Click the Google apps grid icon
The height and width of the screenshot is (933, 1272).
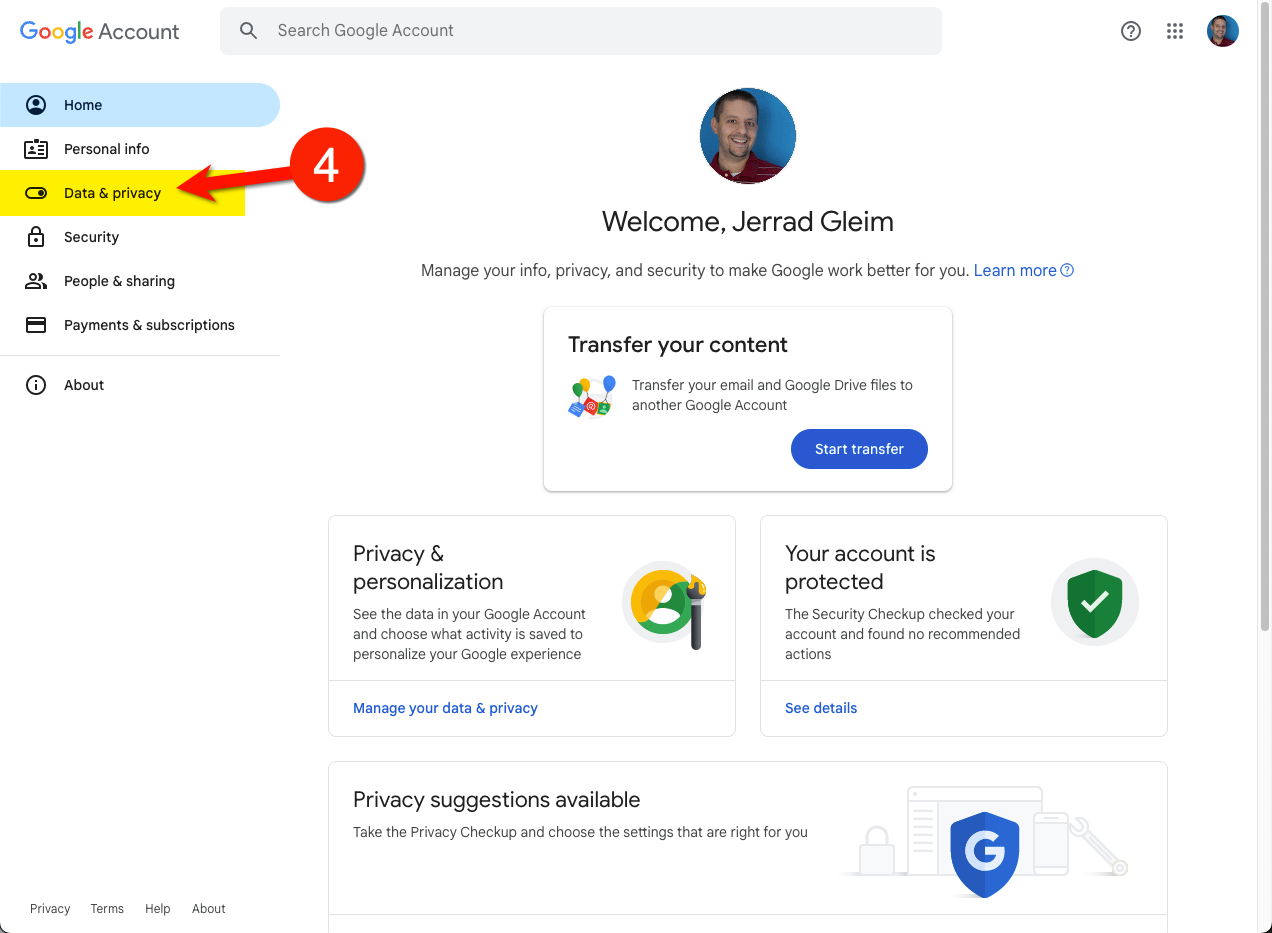coord(1175,31)
